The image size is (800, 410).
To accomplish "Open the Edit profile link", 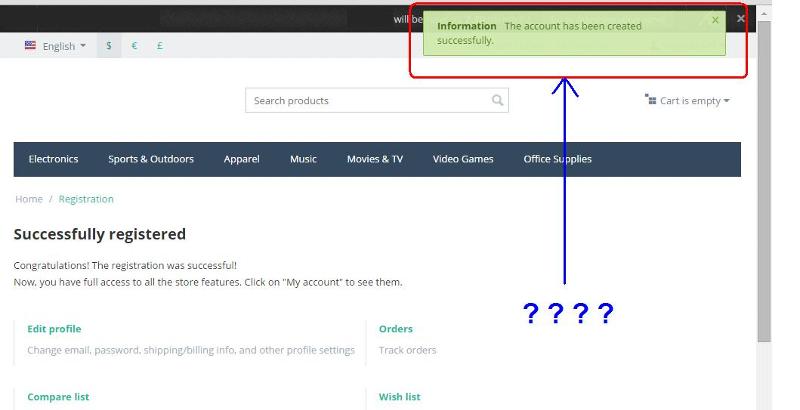I will [54, 329].
